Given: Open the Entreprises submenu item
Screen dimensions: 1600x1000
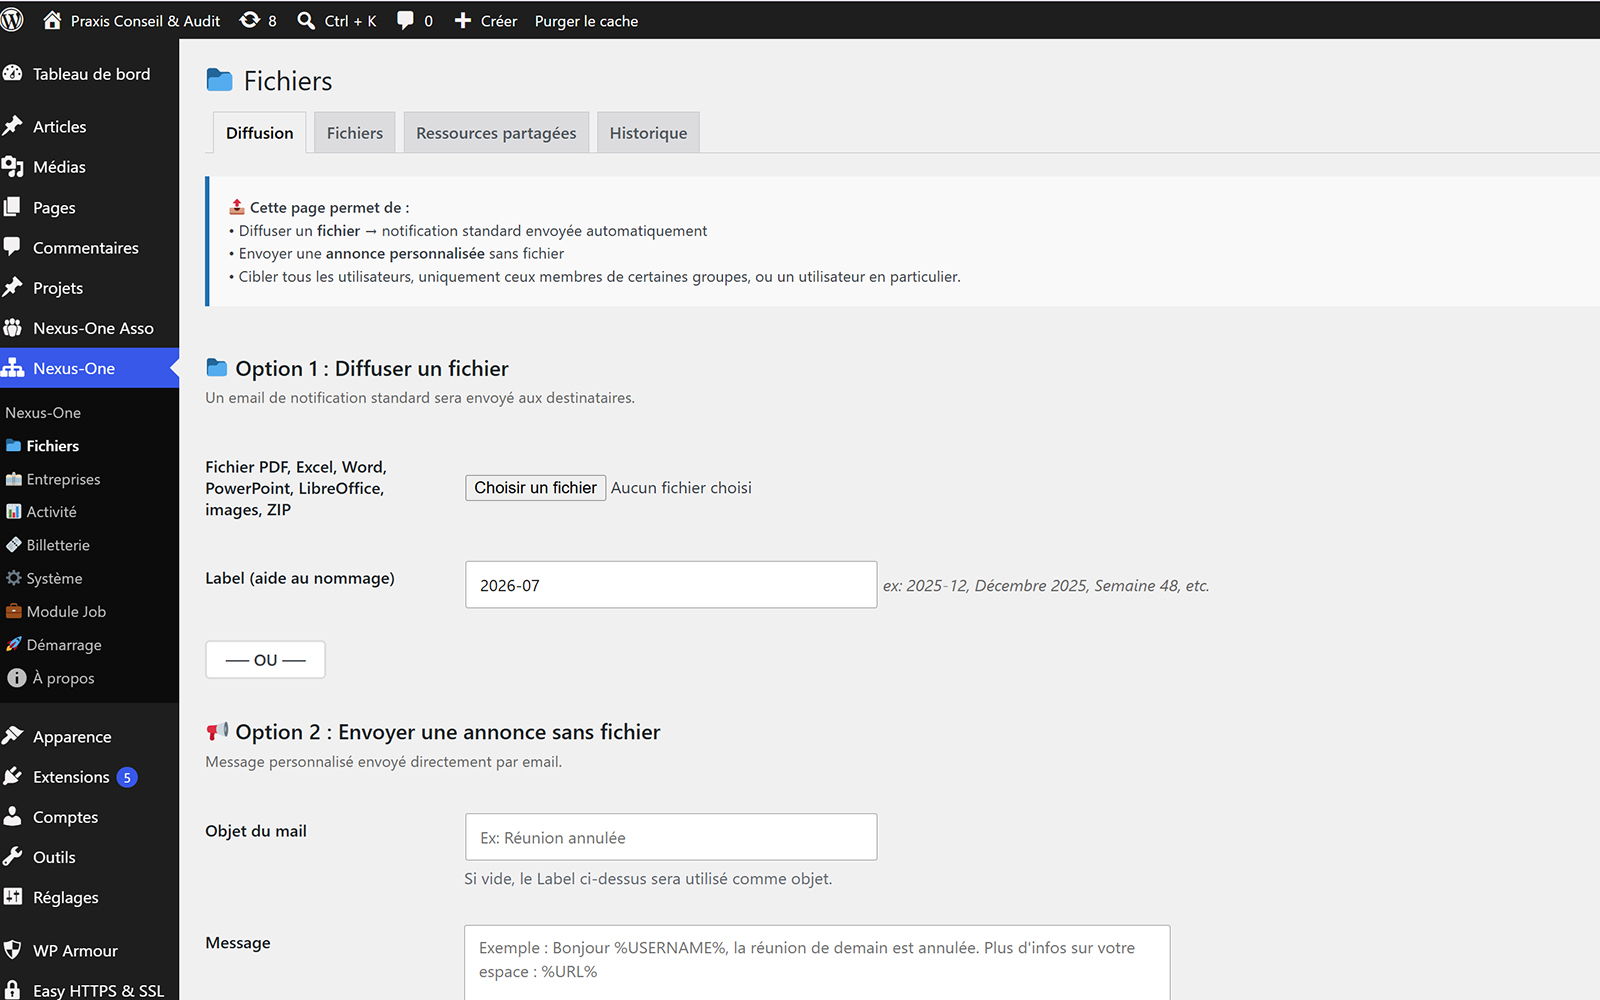Looking at the screenshot, I should (x=63, y=479).
